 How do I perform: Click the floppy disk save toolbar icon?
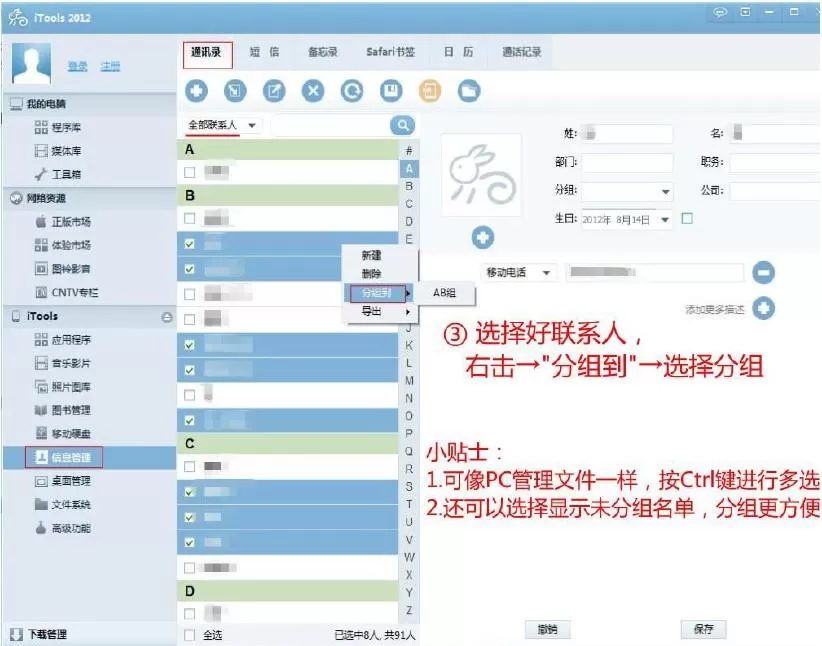(391, 91)
